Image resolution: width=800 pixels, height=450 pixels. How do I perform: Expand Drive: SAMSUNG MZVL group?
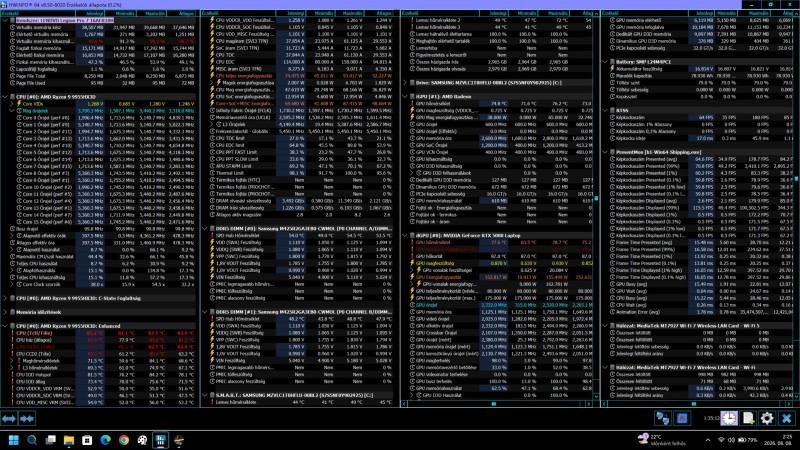tap(405, 83)
